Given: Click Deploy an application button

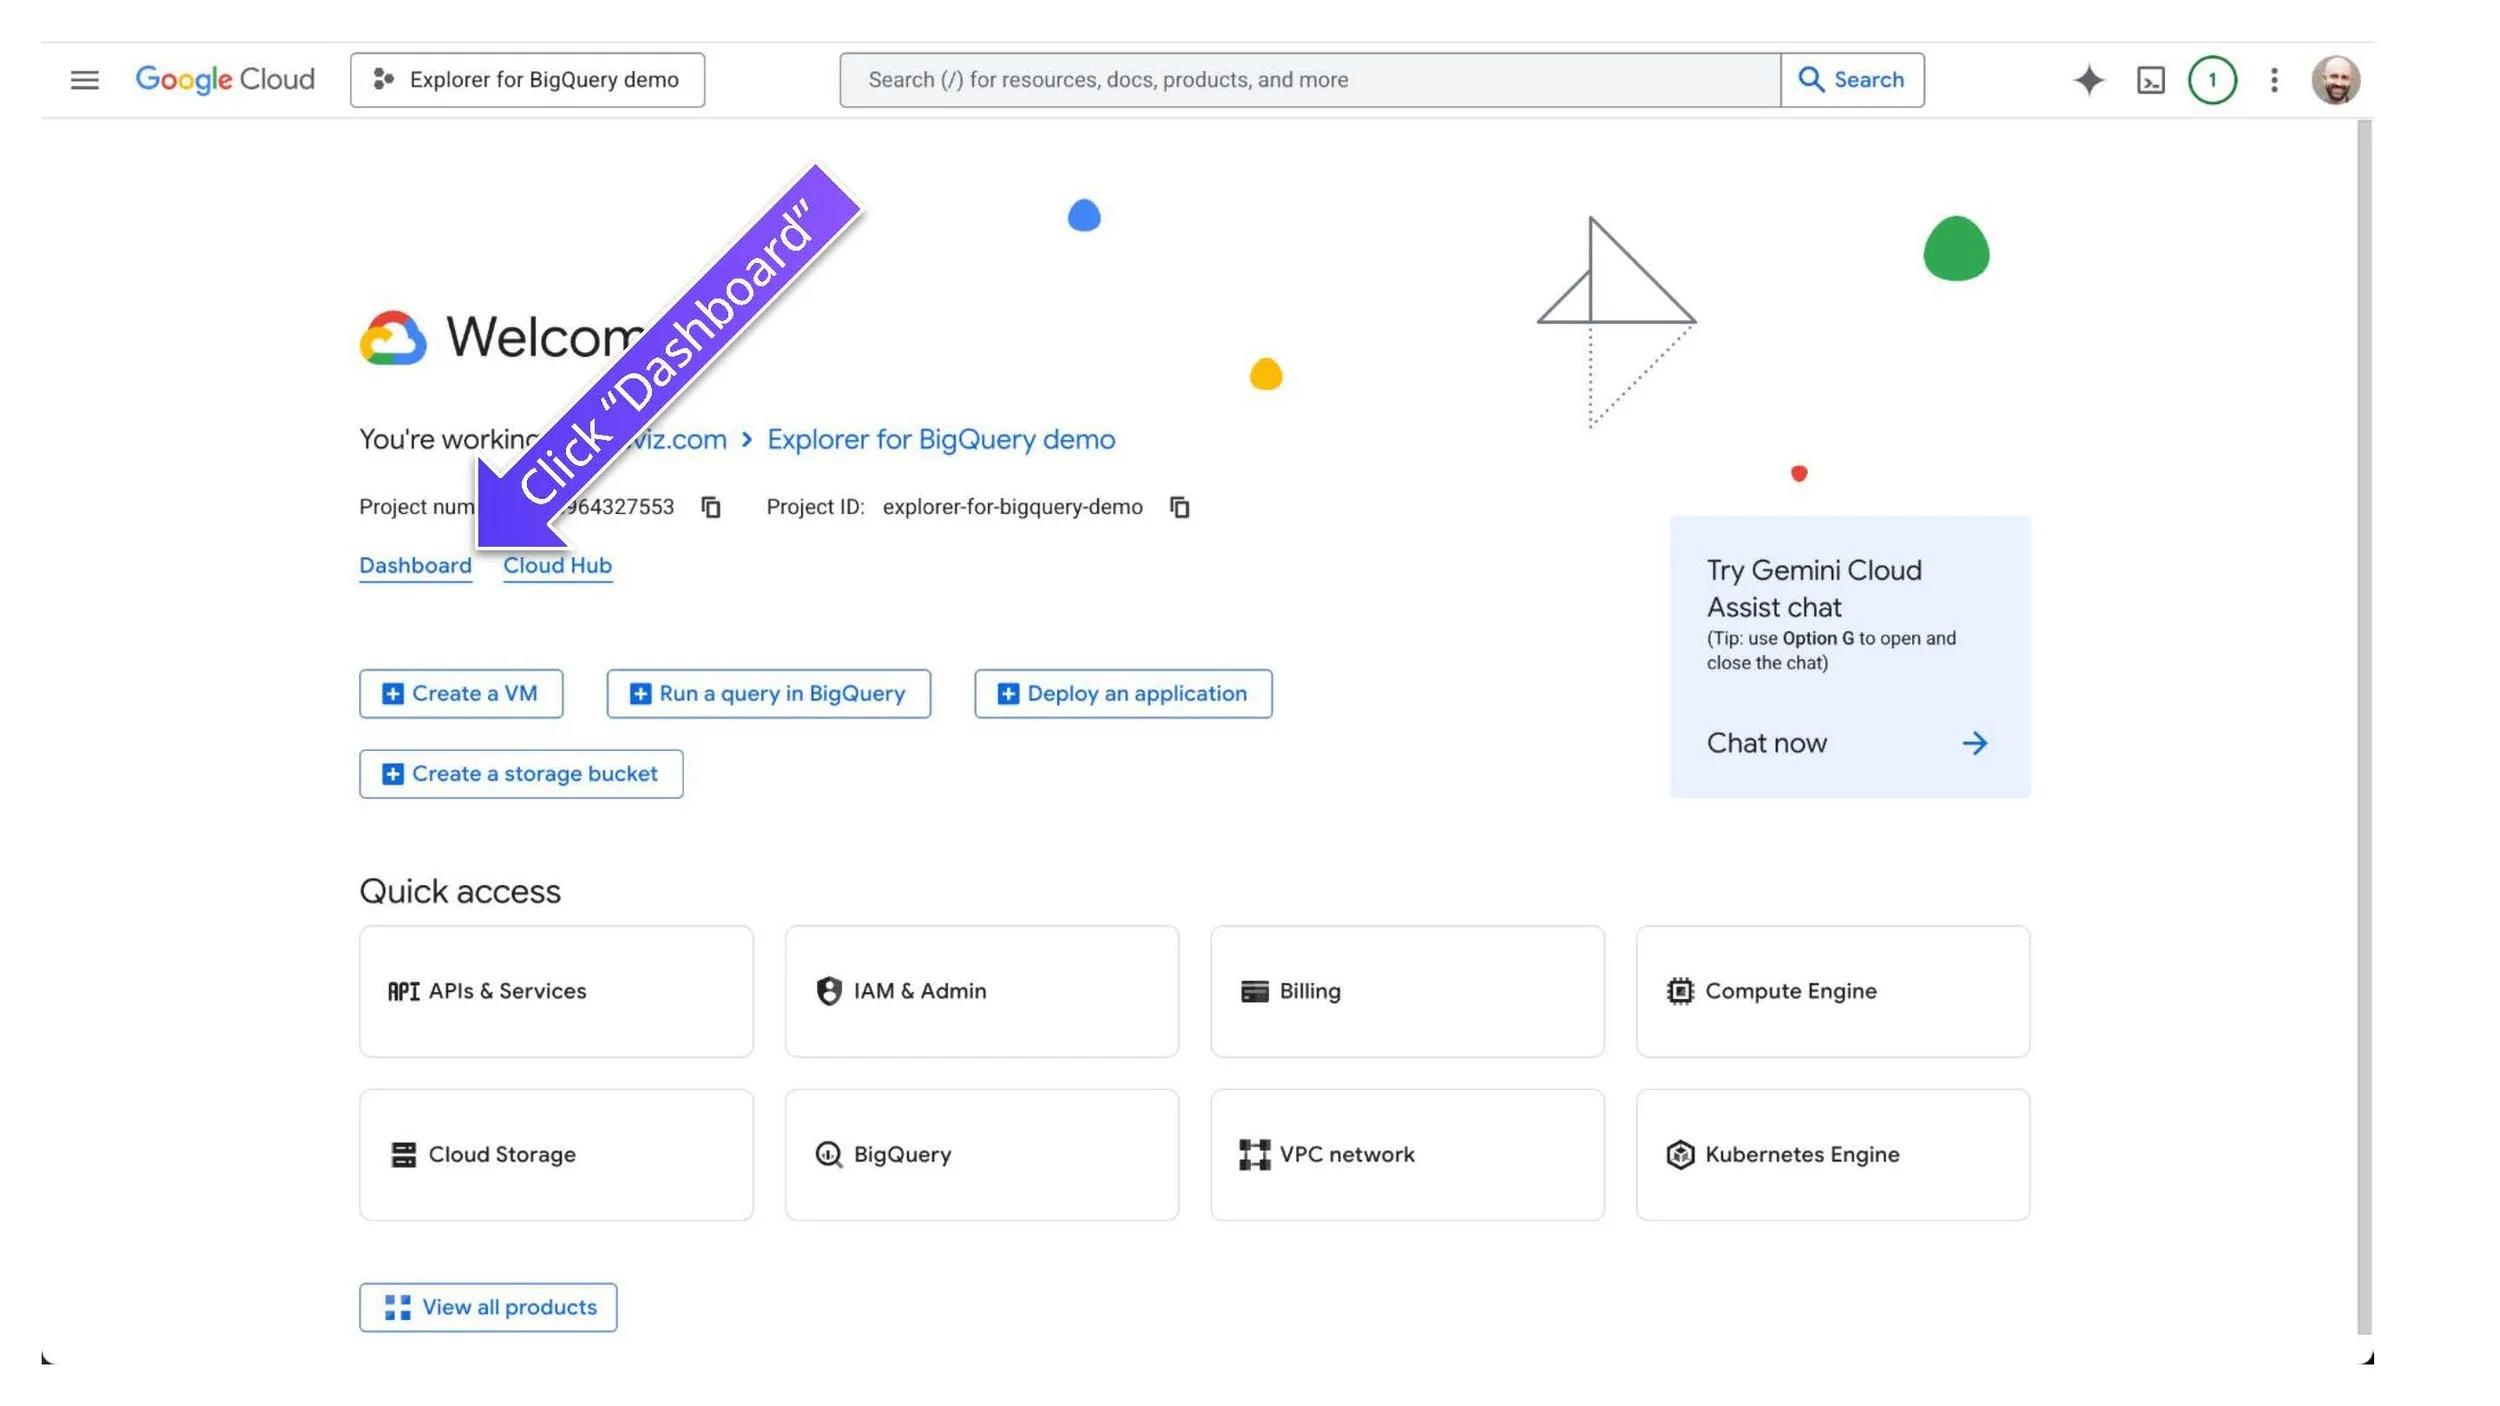Looking at the screenshot, I should click(1123, 693).
